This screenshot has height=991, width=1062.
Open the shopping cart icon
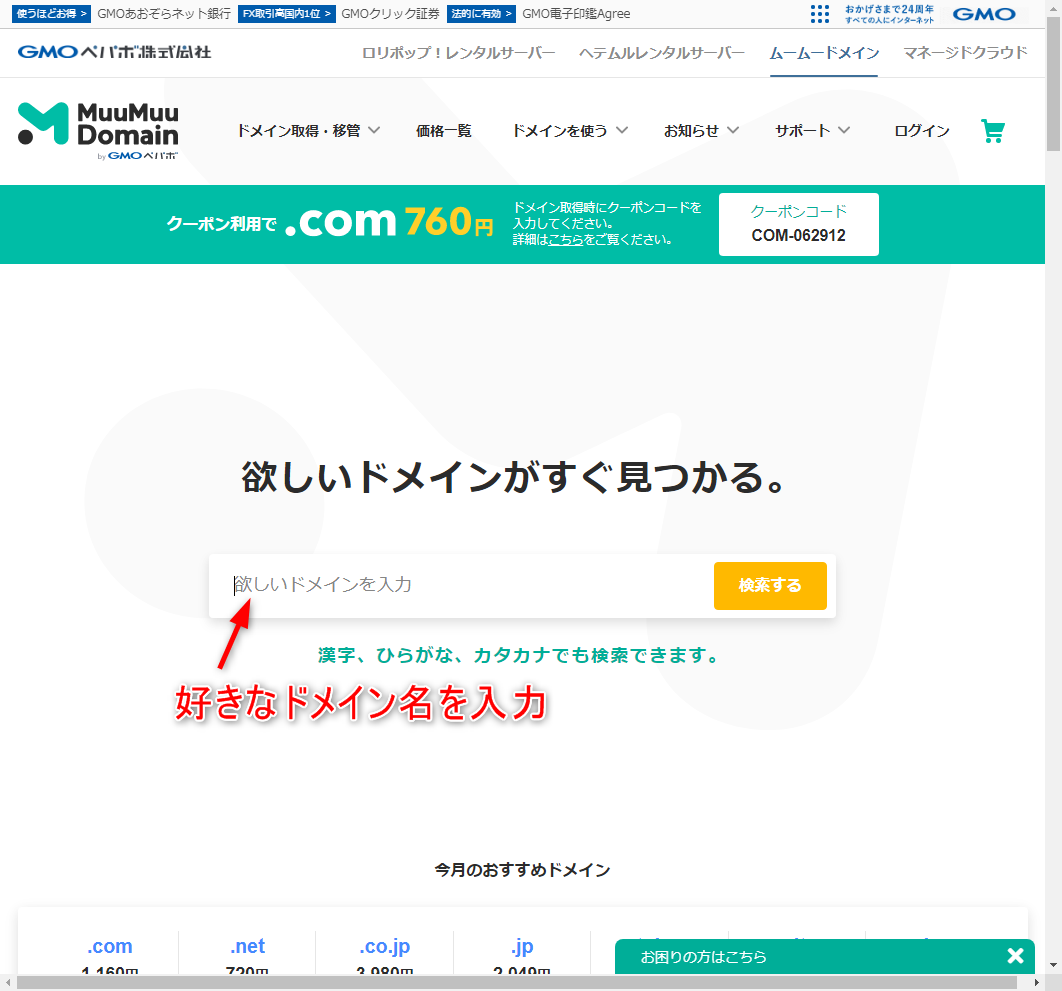(992, 131)
